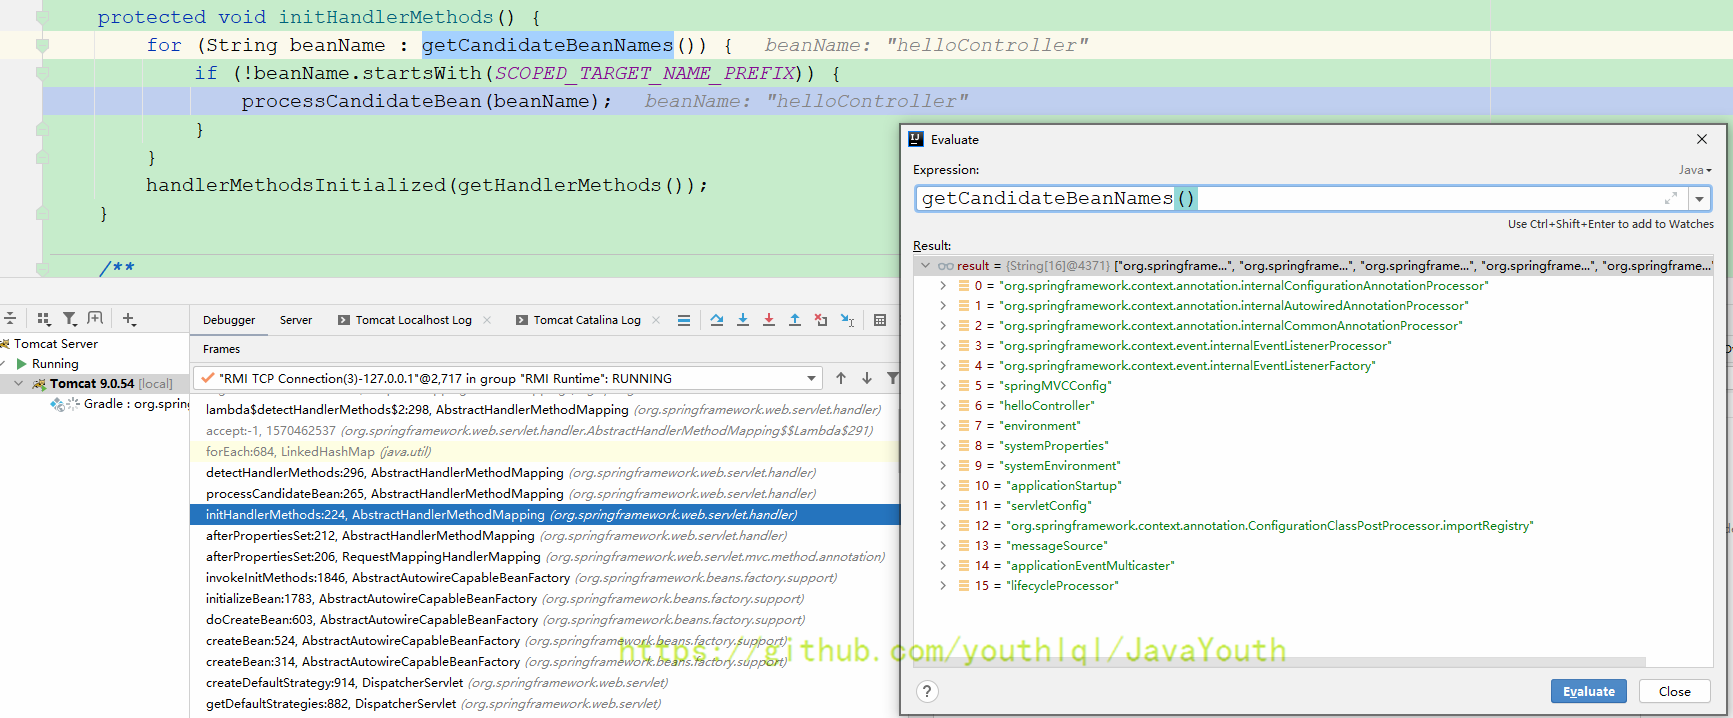The image size is (1733, 718).
Task: Click the expand expression field icon
Action: point(1670,198)
